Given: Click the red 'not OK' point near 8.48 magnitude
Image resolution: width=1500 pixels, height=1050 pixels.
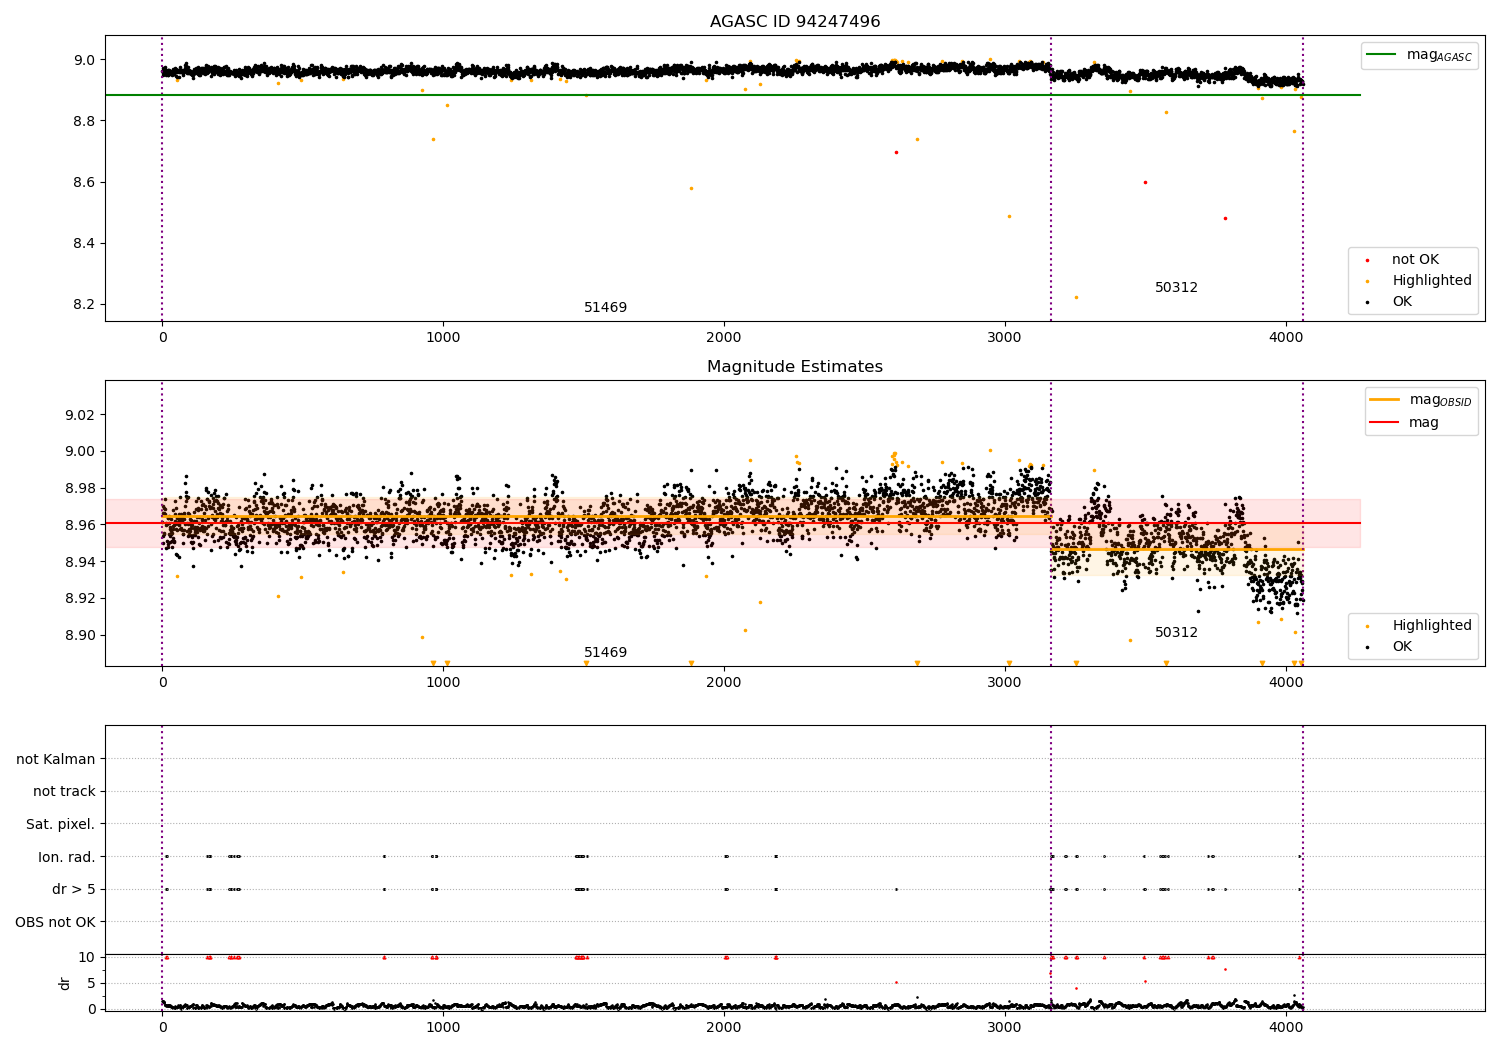Looking at the screenshot, I should point(1225,218).
